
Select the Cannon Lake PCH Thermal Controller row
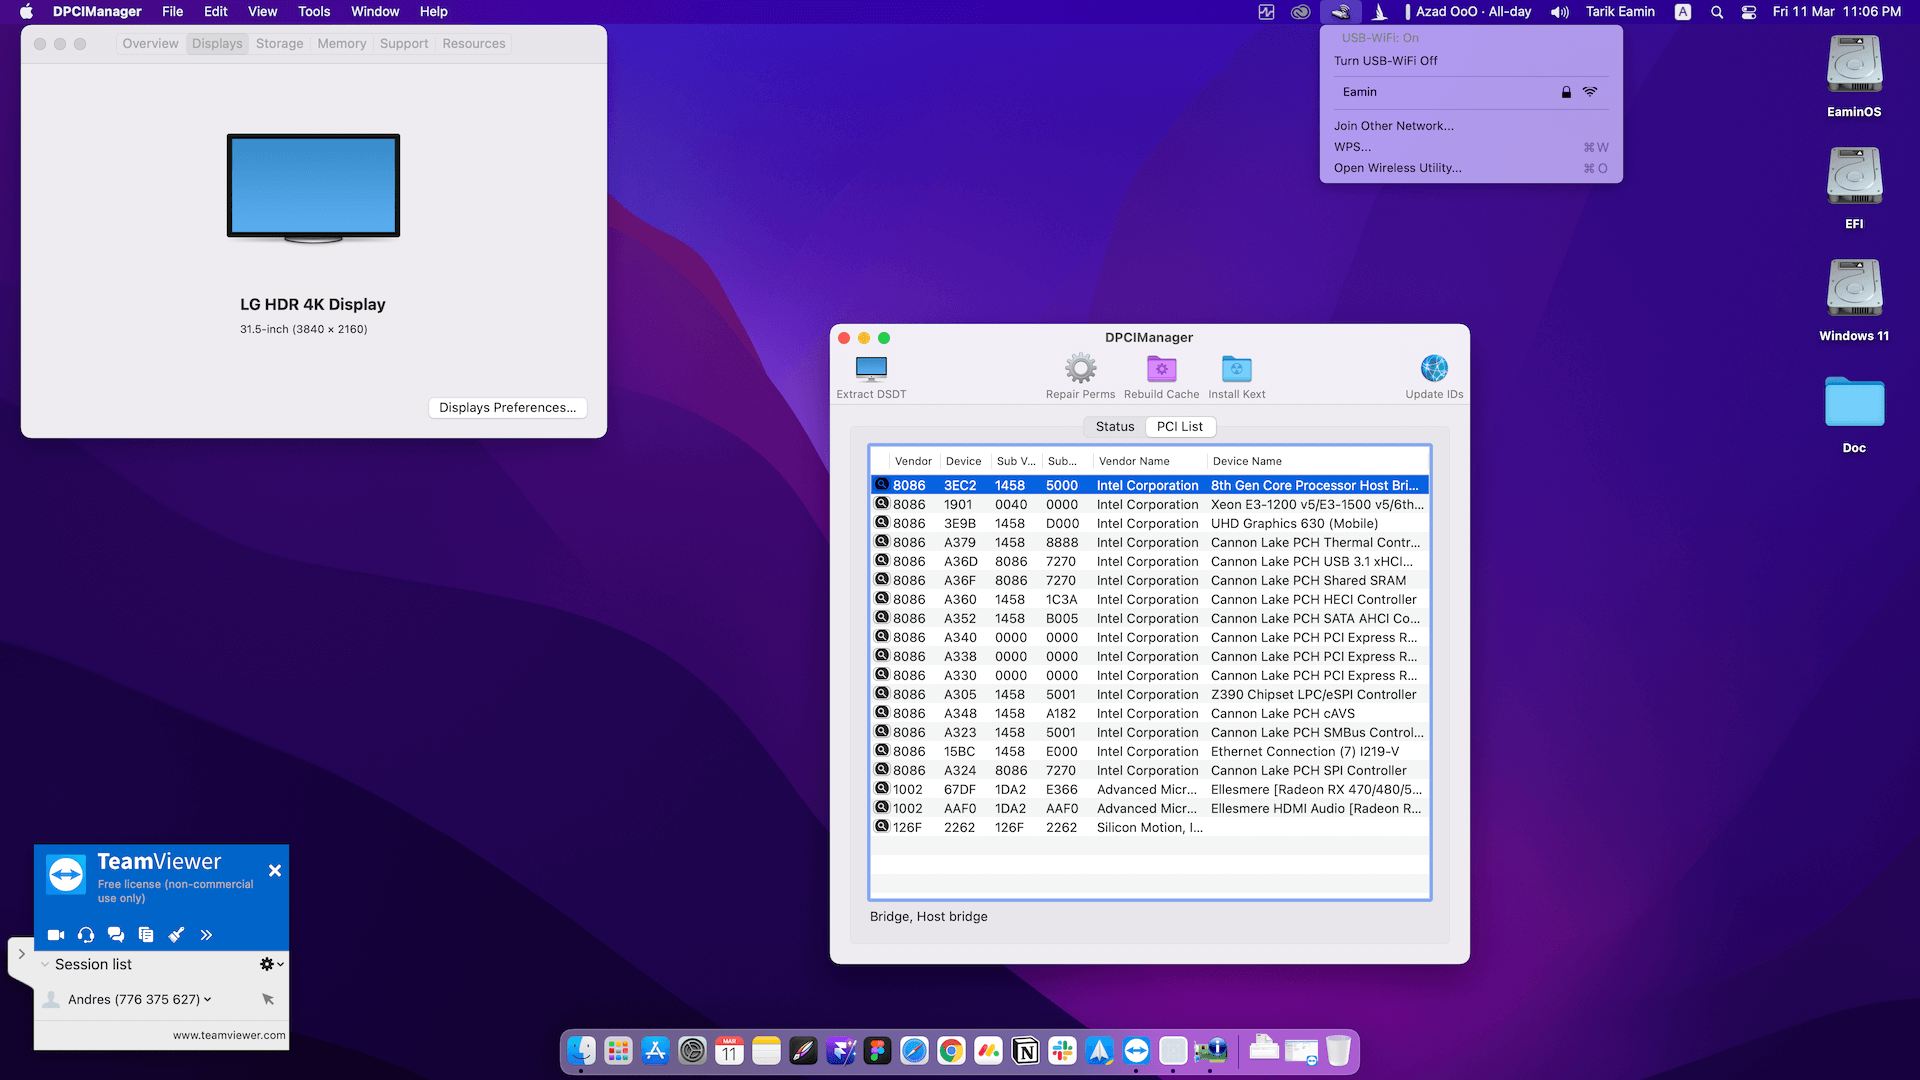[x=1150, y=543]
